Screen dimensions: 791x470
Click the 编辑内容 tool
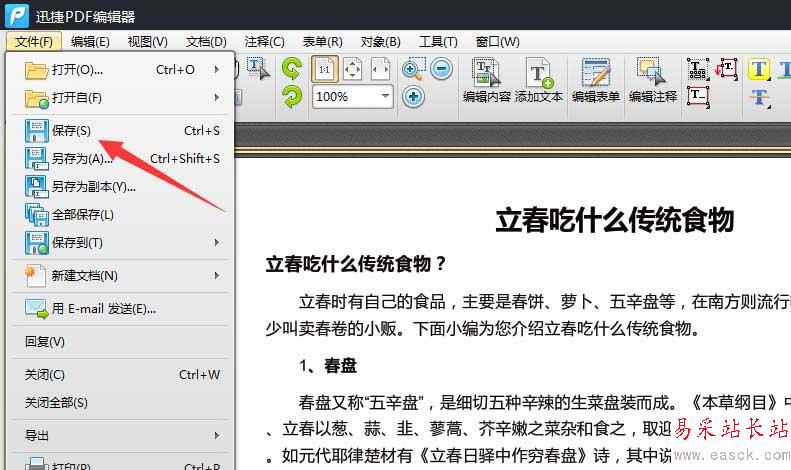(x=487, y=81)
